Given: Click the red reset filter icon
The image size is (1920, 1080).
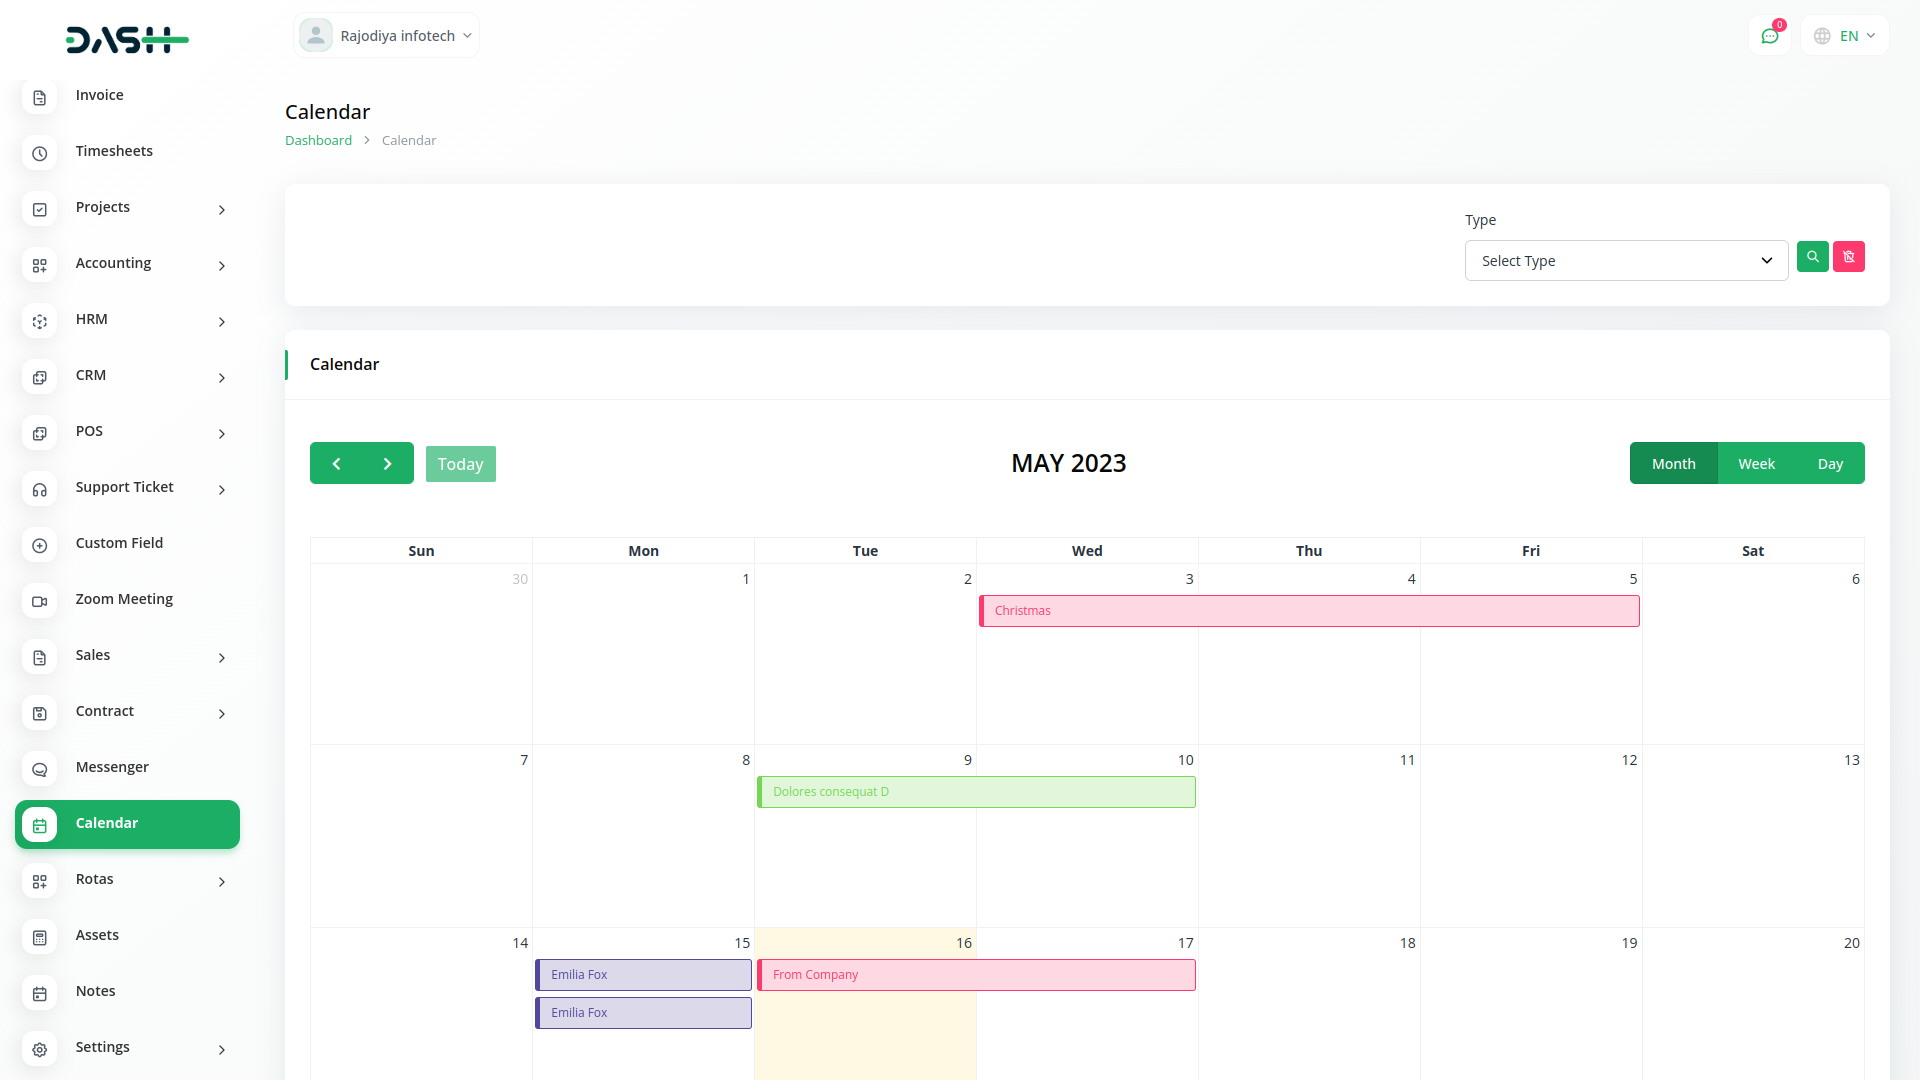Looking at the screenshot, I should [x=1848, y=257].
